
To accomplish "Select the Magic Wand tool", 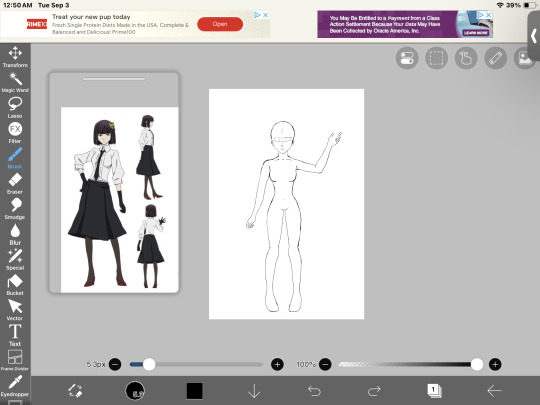I will click(15, 82).
